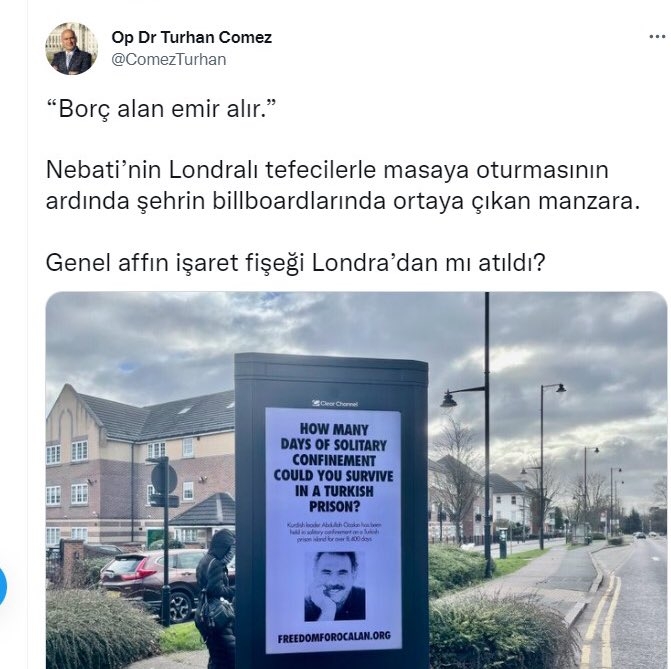Click the Clear Channel logo on the billboard
Screen dimensions: 671x669
tap(335, 403)
